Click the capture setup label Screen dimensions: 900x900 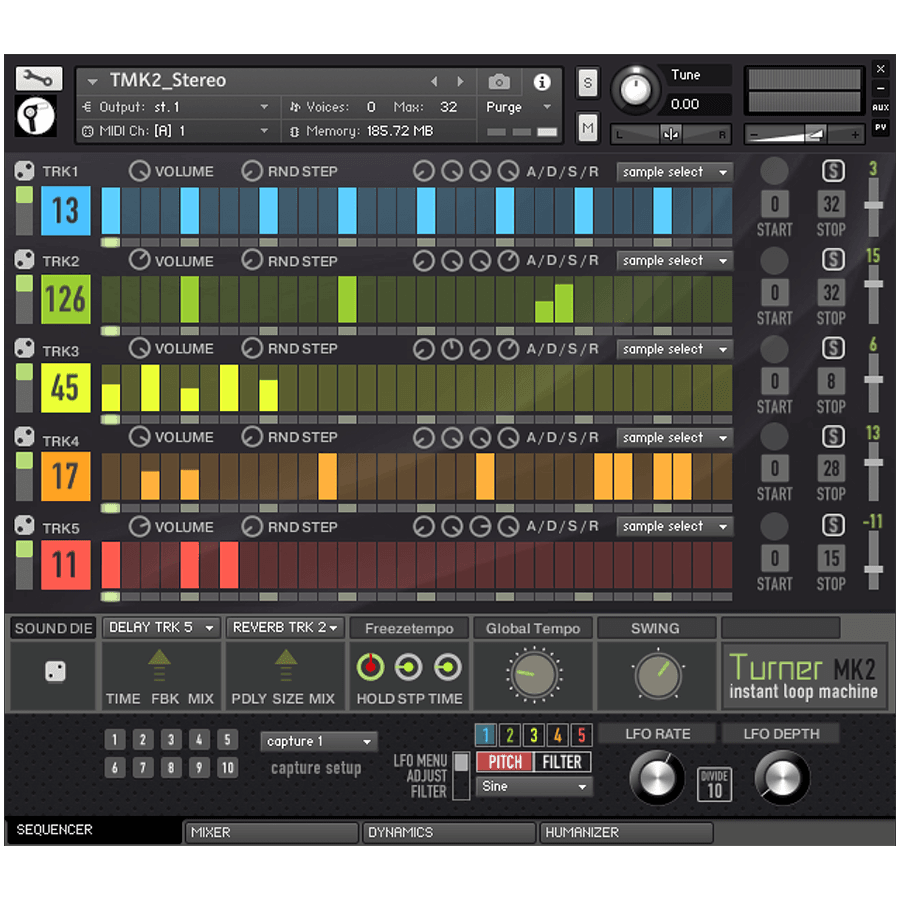tap(316, 768)
